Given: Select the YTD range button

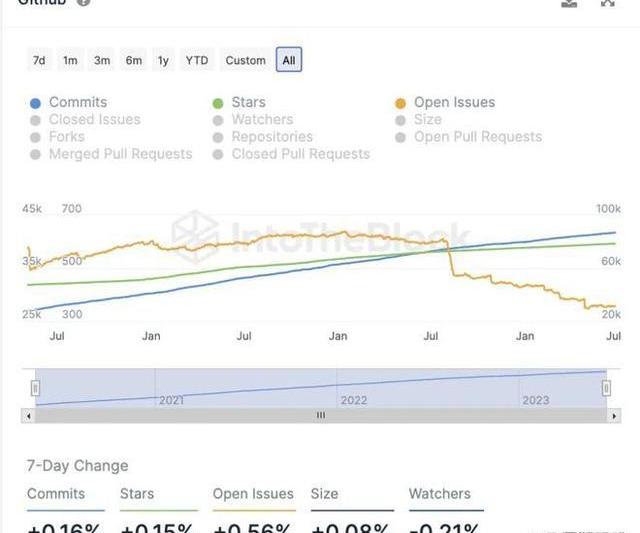Looking at the screenshot, I should pos(197,60).
